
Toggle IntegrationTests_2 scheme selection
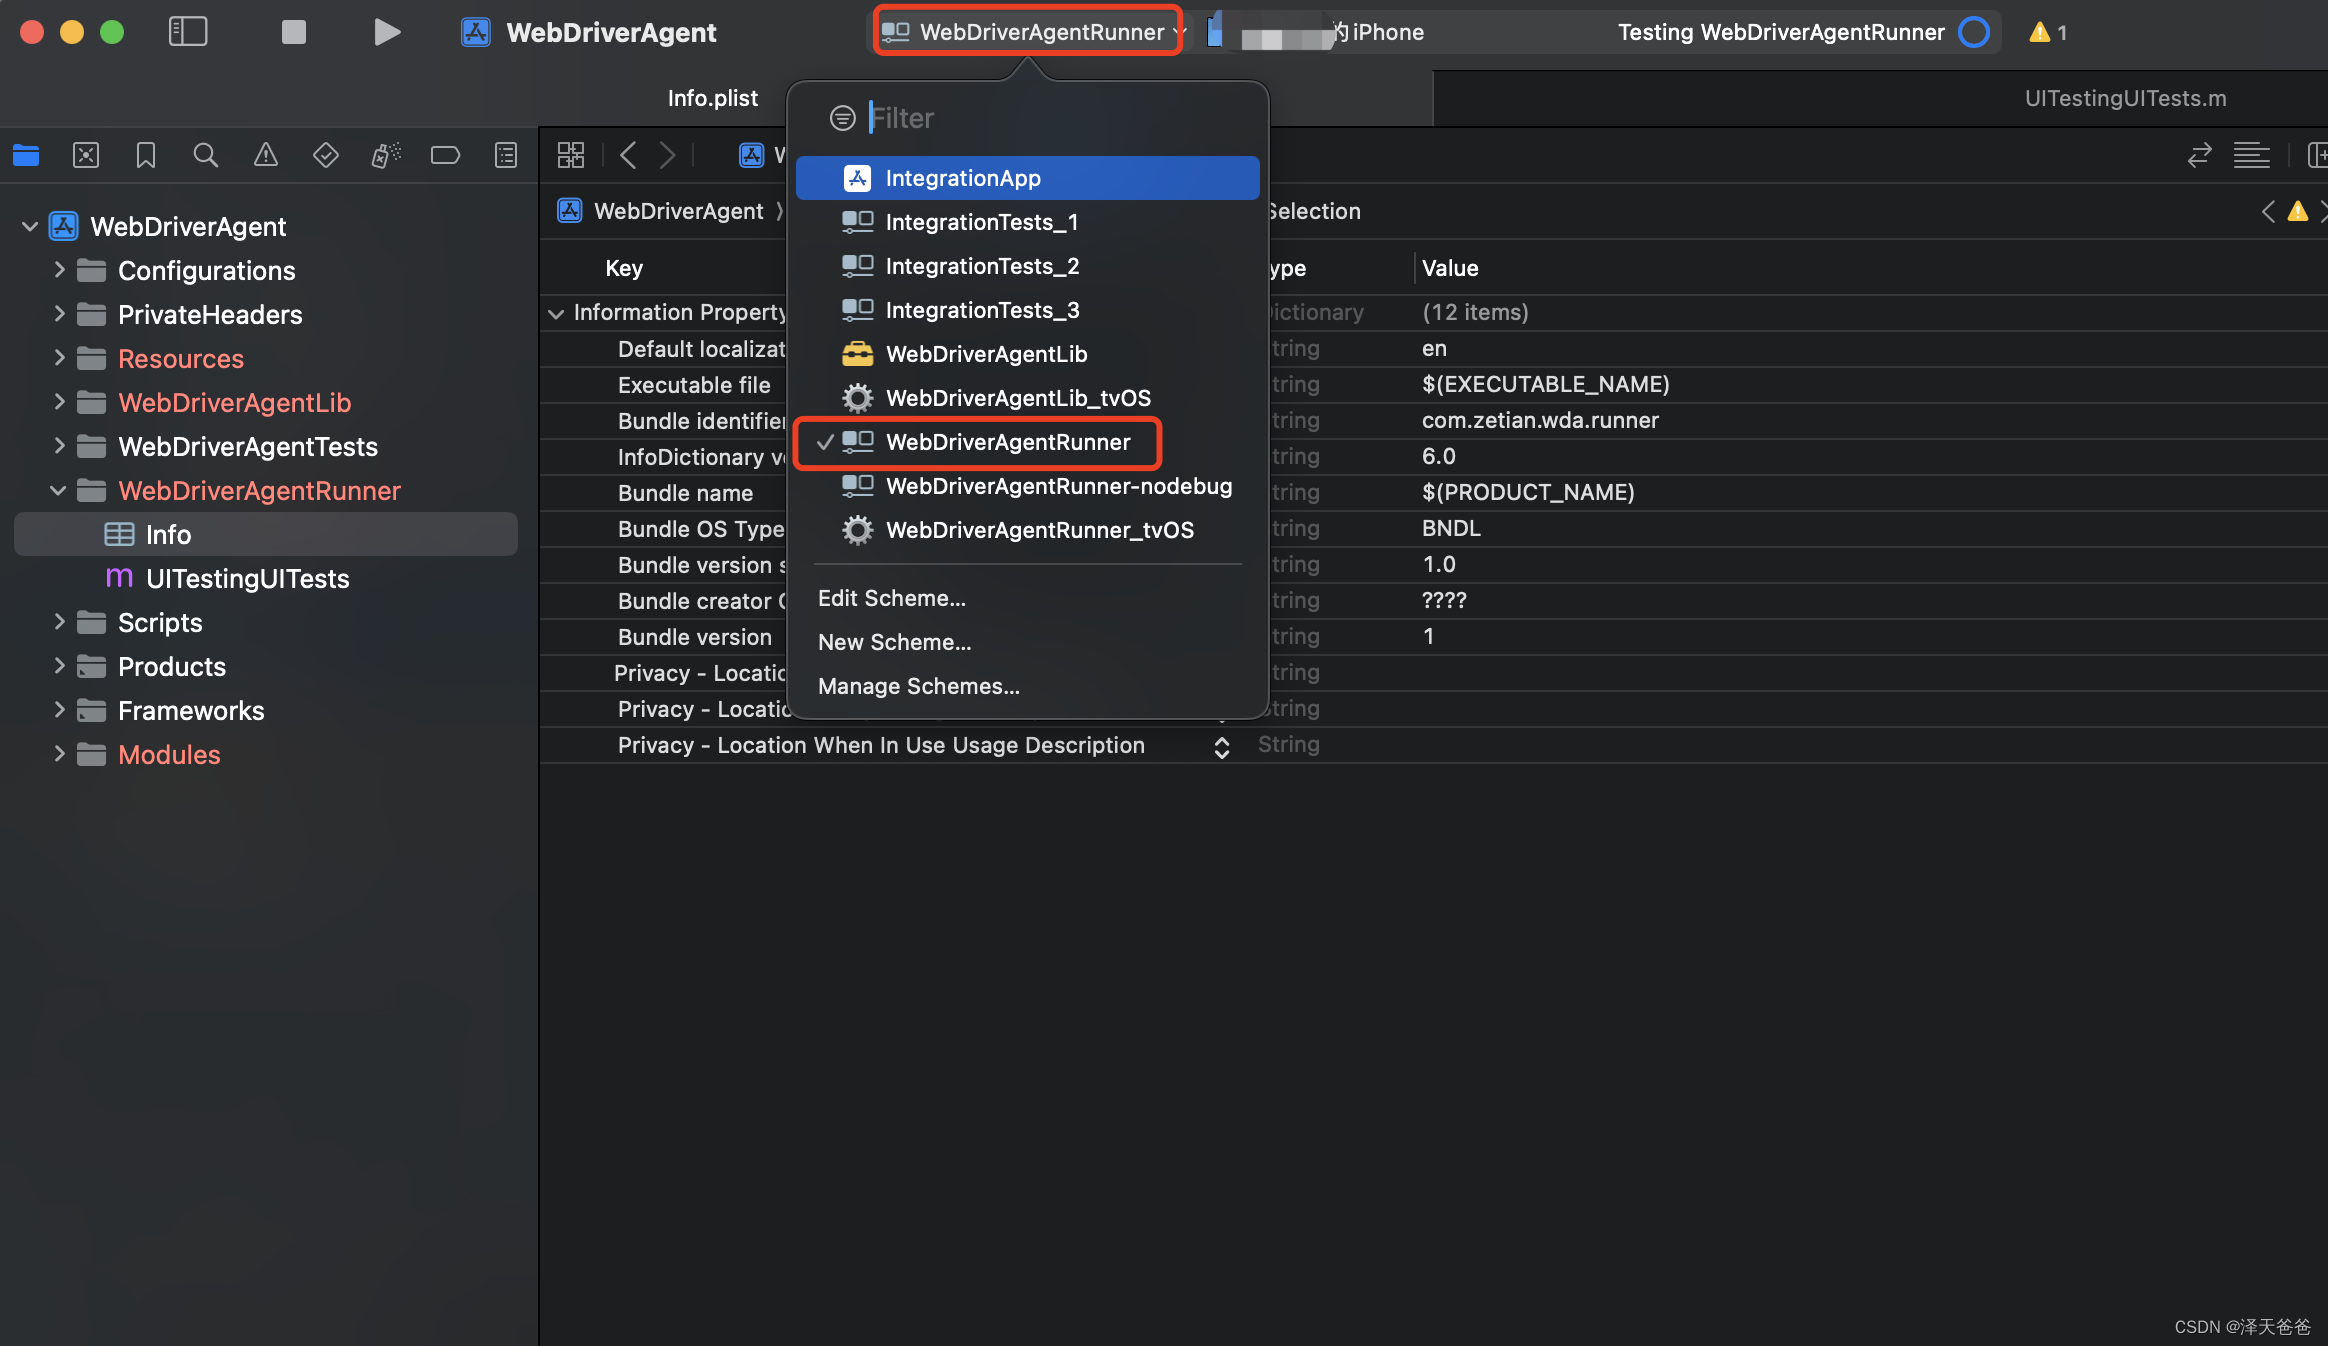(984, 264)
